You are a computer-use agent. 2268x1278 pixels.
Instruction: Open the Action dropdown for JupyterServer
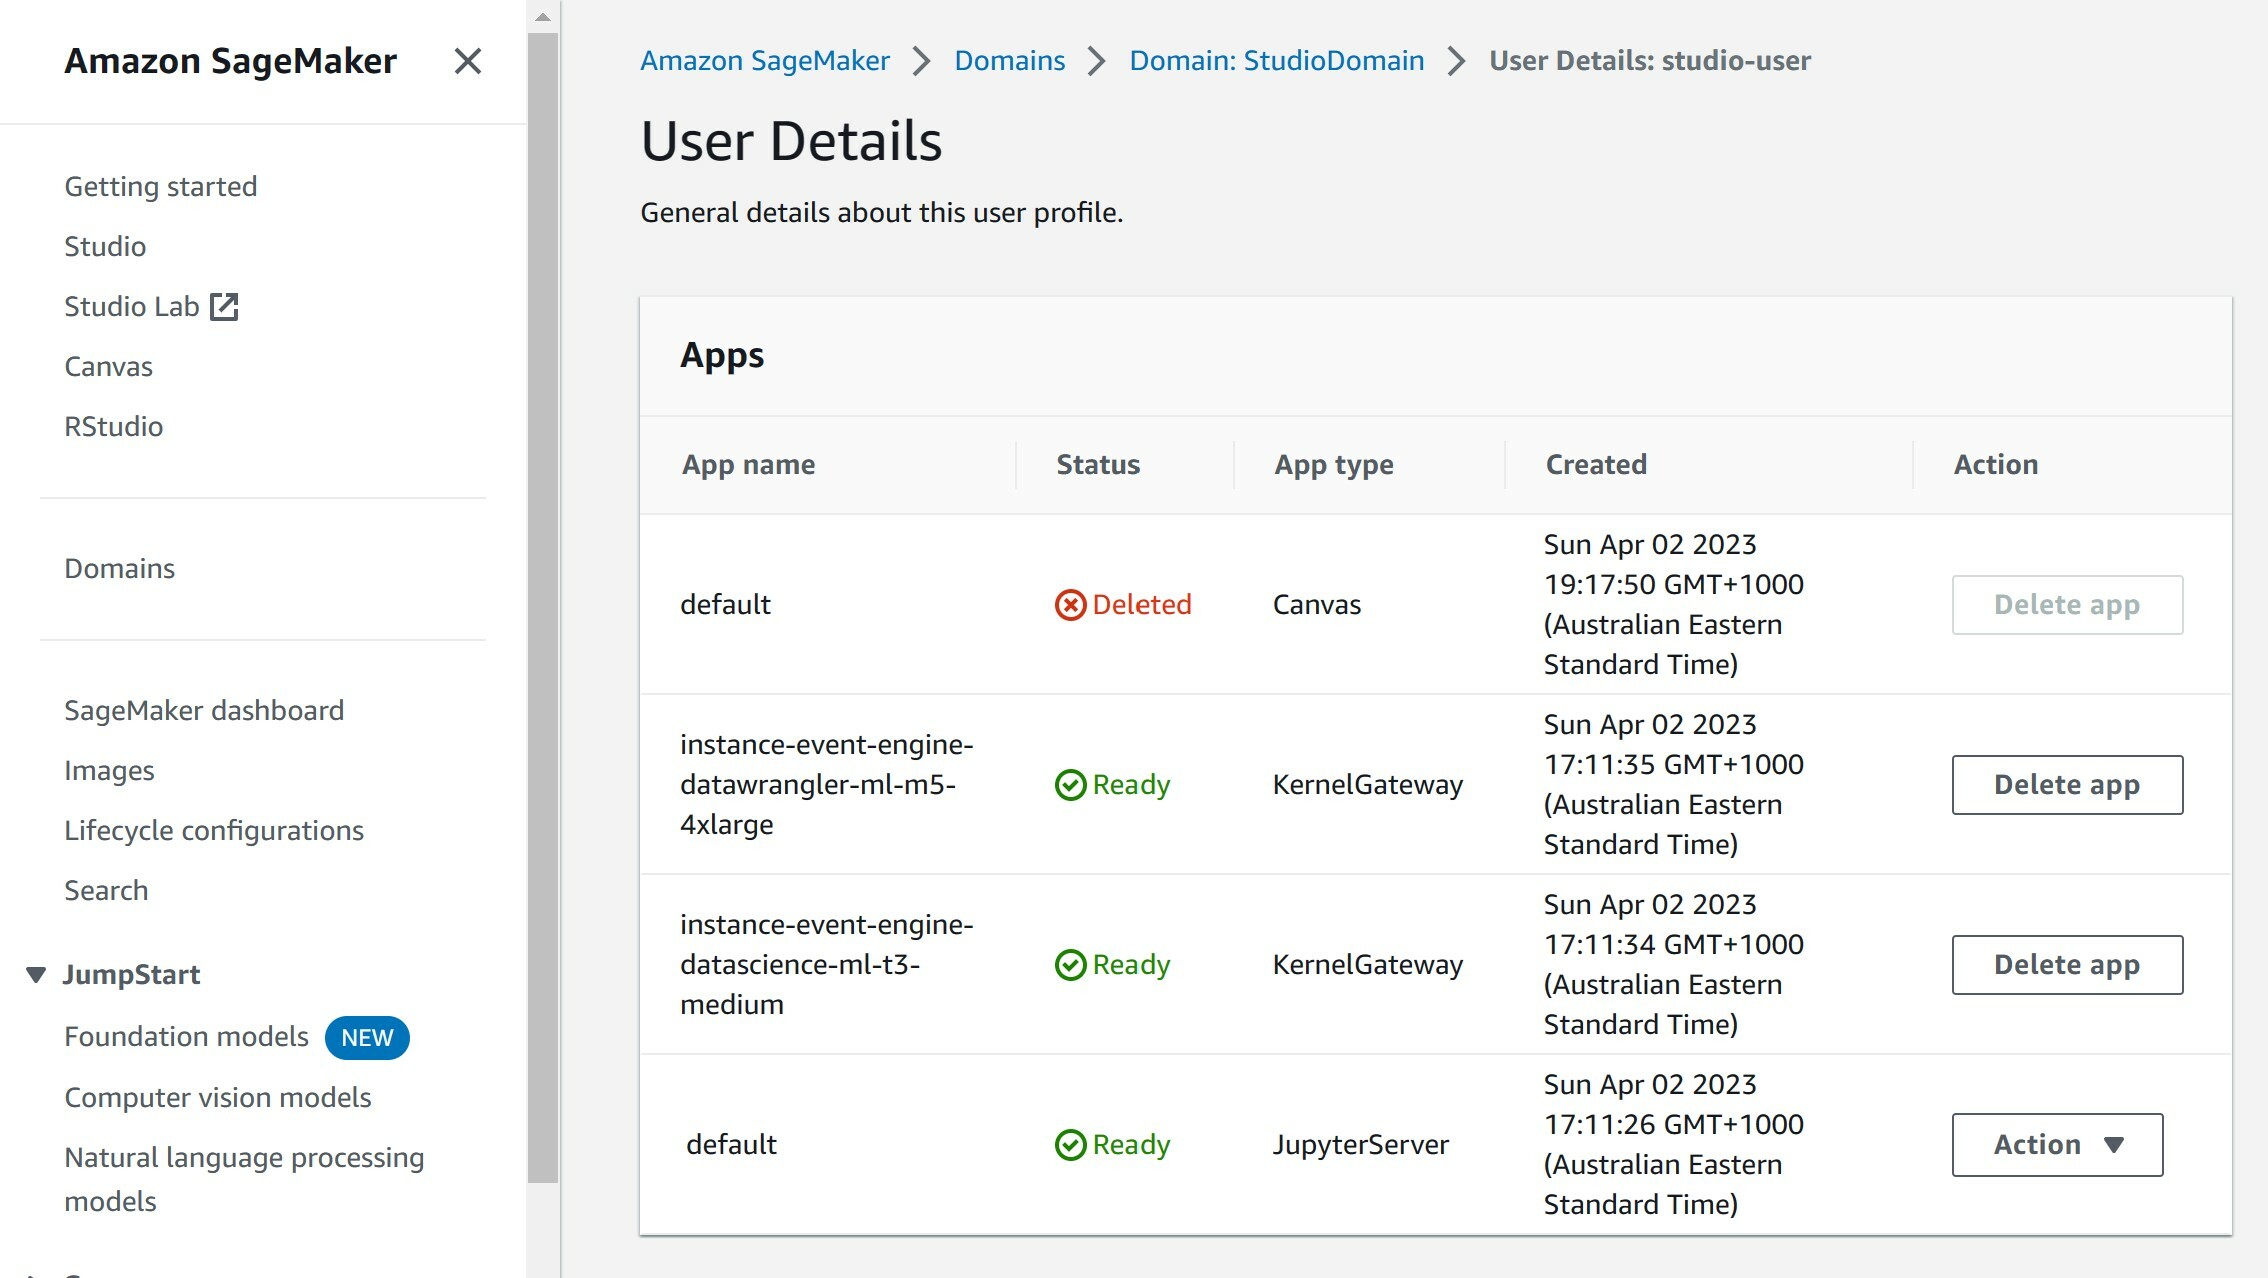click(2056, 1145)
